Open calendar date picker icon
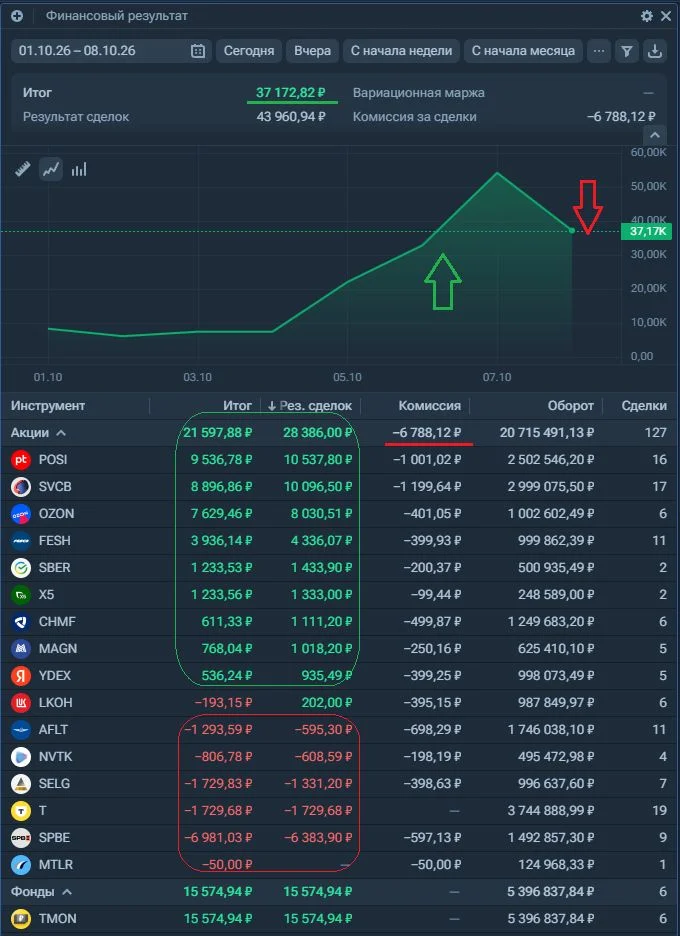The width and height of the screenshot is (680, 936). point(198,51)
